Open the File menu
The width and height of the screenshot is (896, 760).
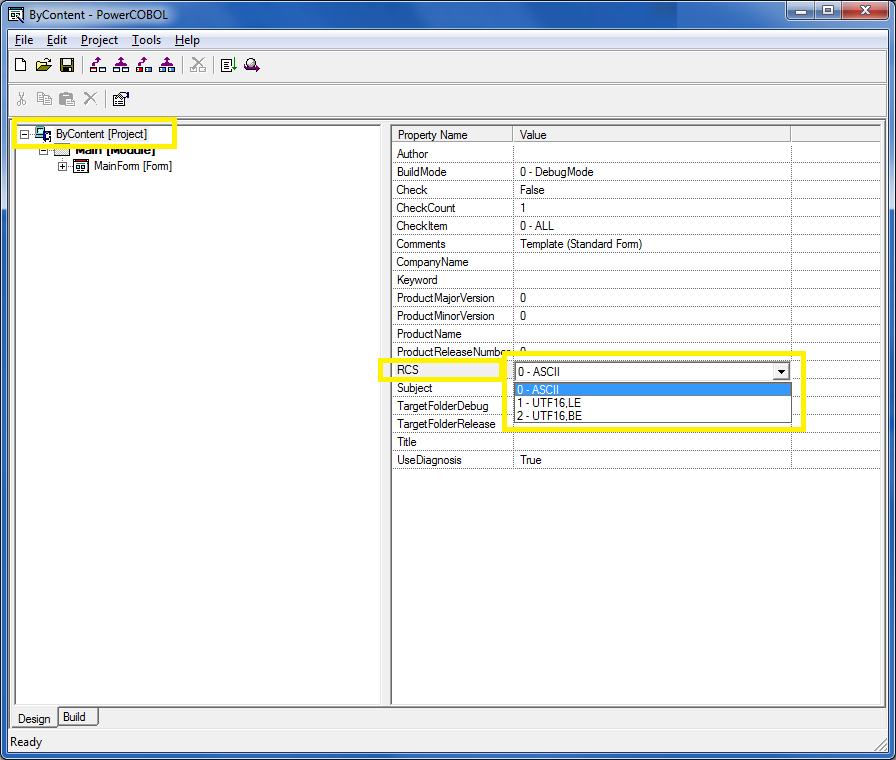tap(24, 40)
